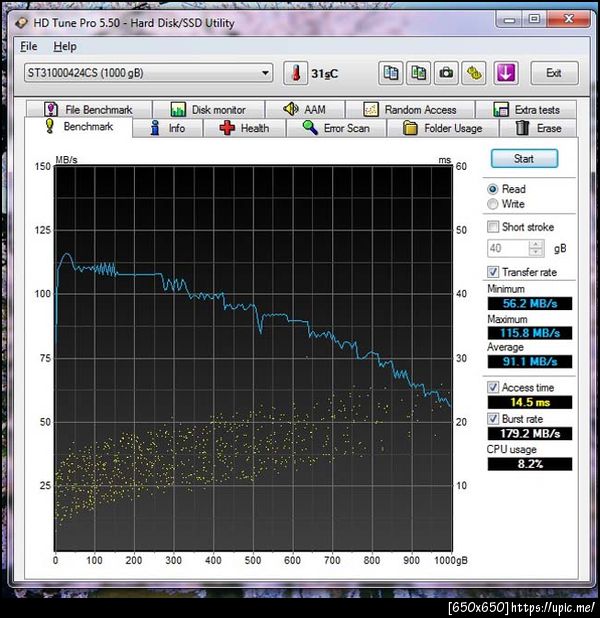Expand the ST31000424CS drive dropdown
Screen dimensions: 600x618
pyautogui.click(x=148, y=73)
